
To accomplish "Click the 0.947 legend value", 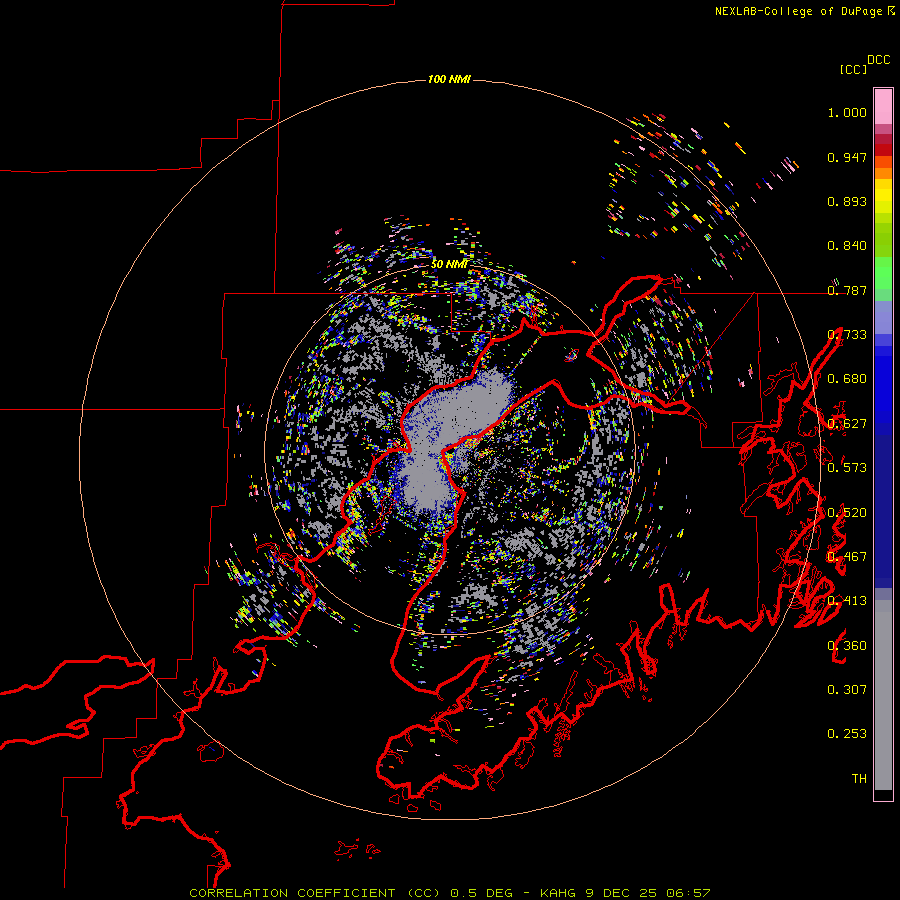I will point(847,157).
